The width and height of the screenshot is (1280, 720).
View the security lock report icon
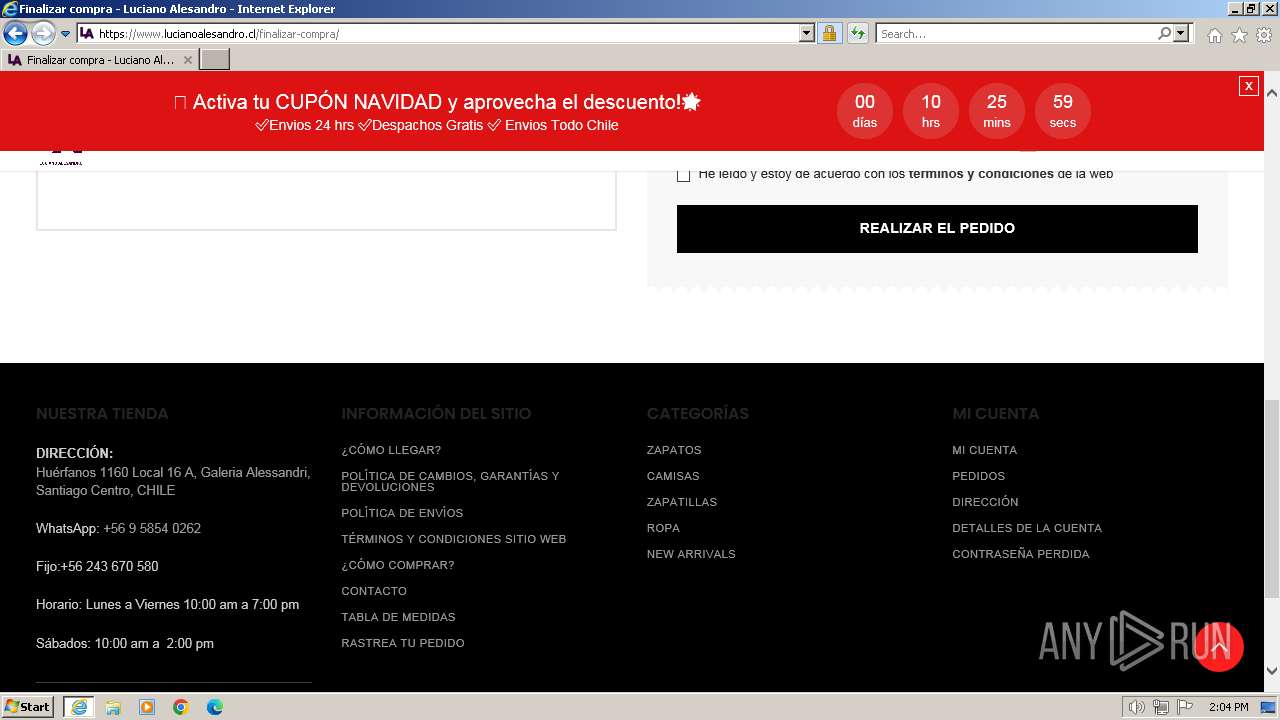point(829,34)
